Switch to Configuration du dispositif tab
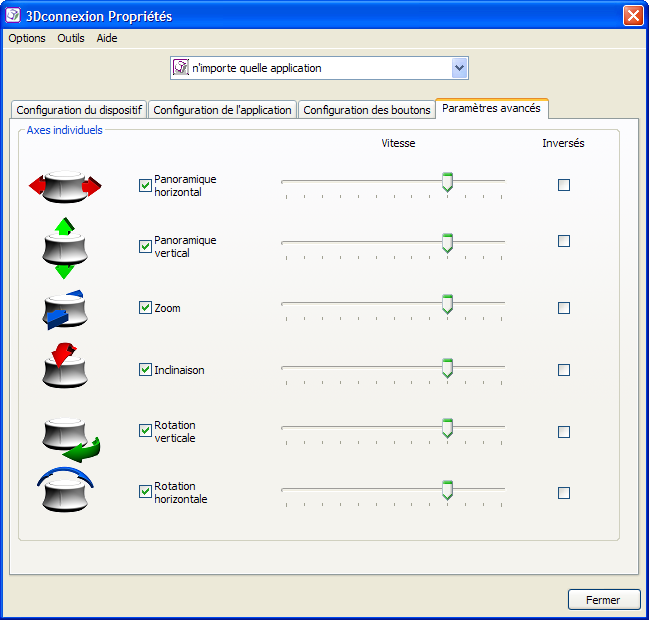649x620 pixels. tap(80, 110)
